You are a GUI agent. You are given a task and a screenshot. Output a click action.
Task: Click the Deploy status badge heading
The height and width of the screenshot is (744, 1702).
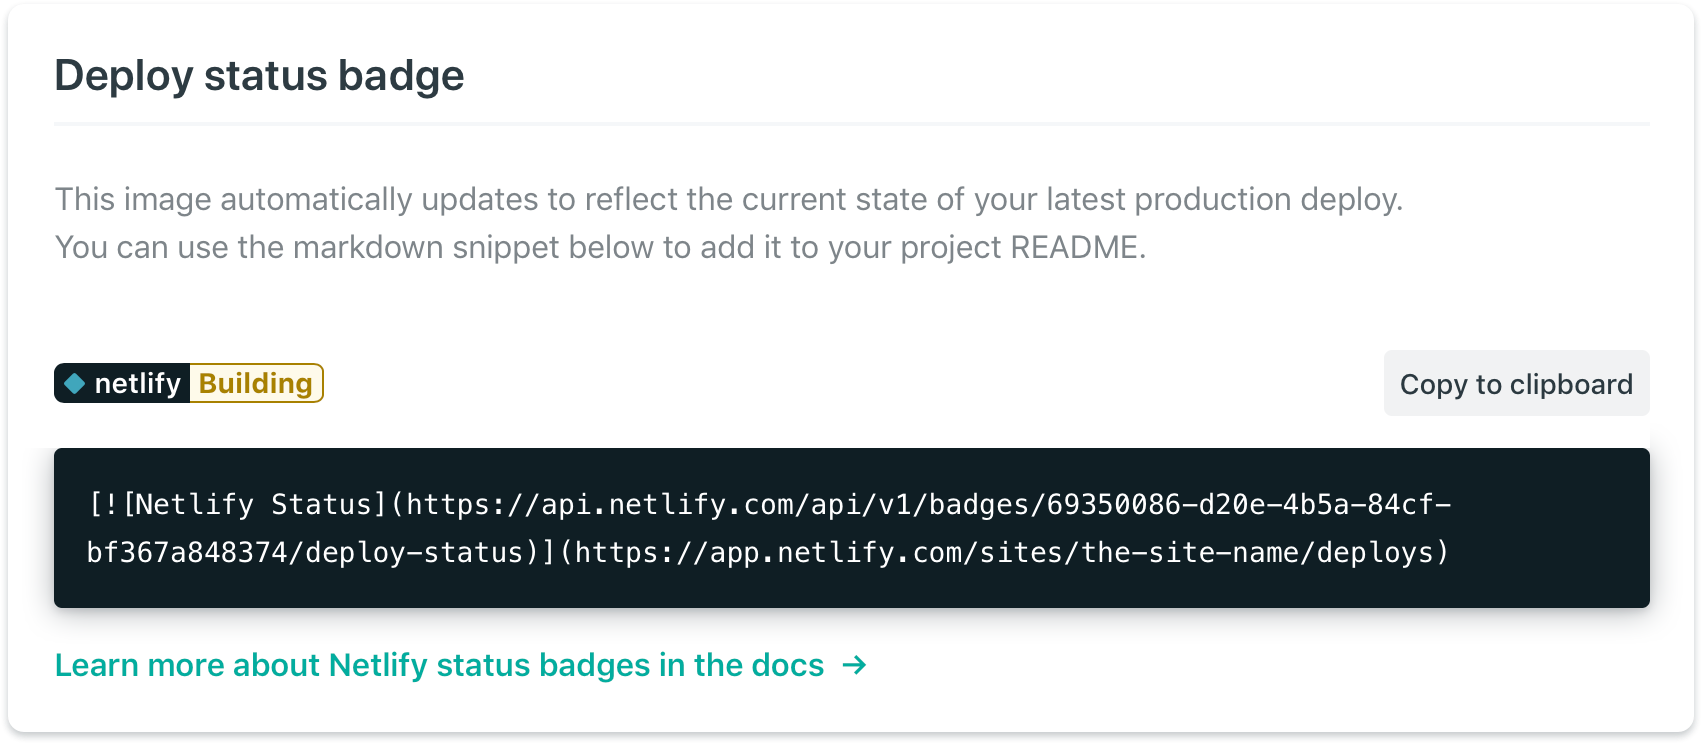(259, 74)
